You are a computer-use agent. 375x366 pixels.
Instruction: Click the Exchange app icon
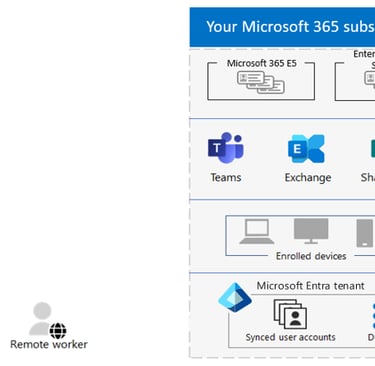306,148
